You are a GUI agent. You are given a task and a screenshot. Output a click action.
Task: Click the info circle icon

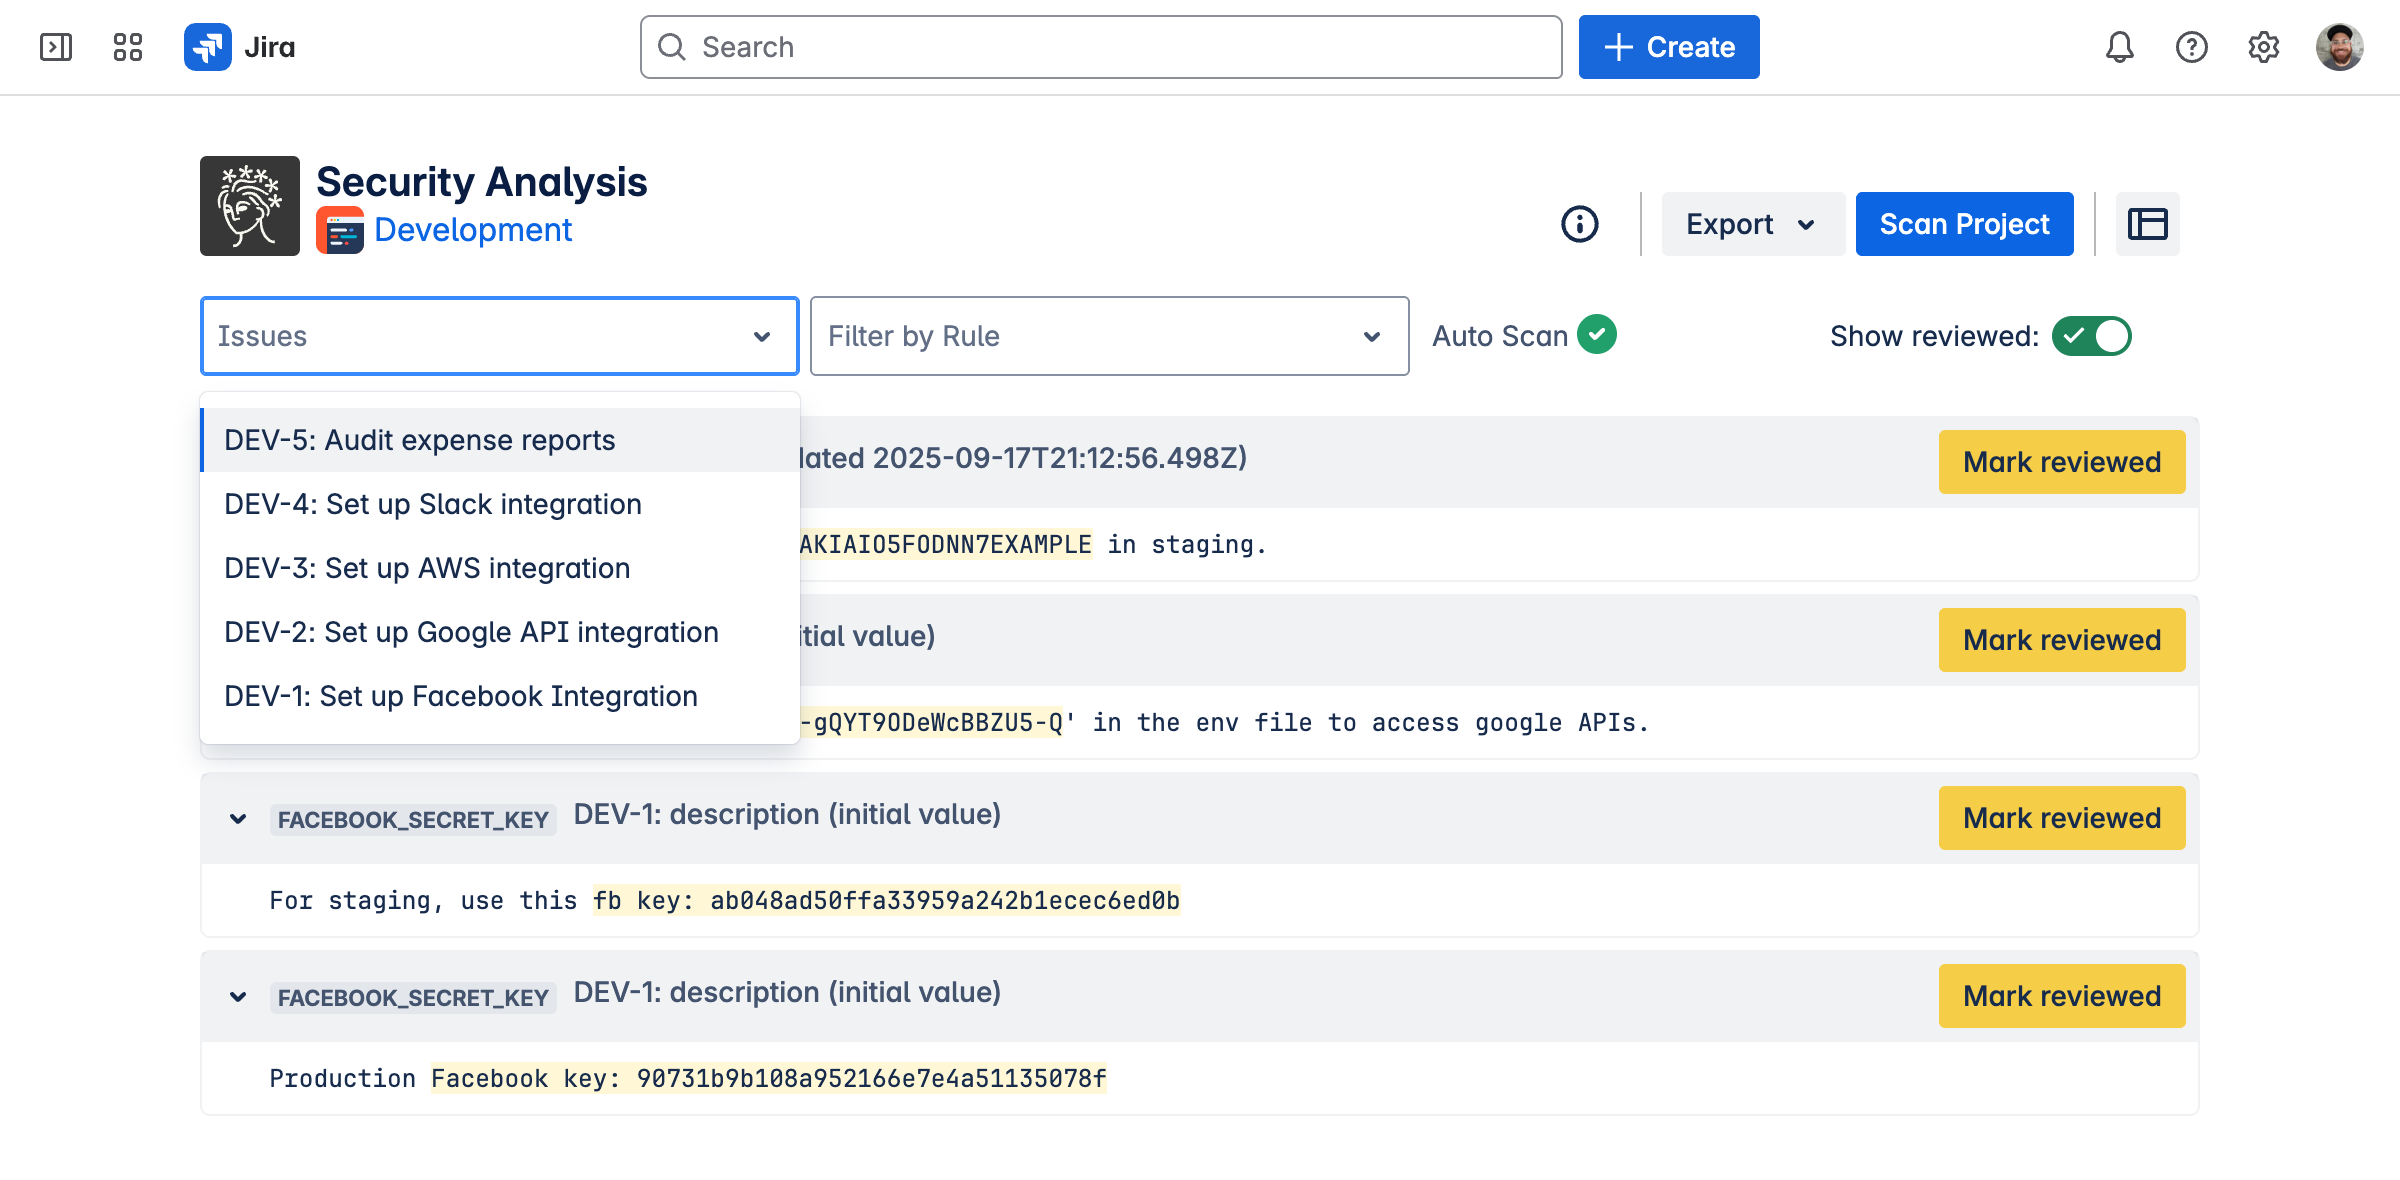click(1580, 224)
